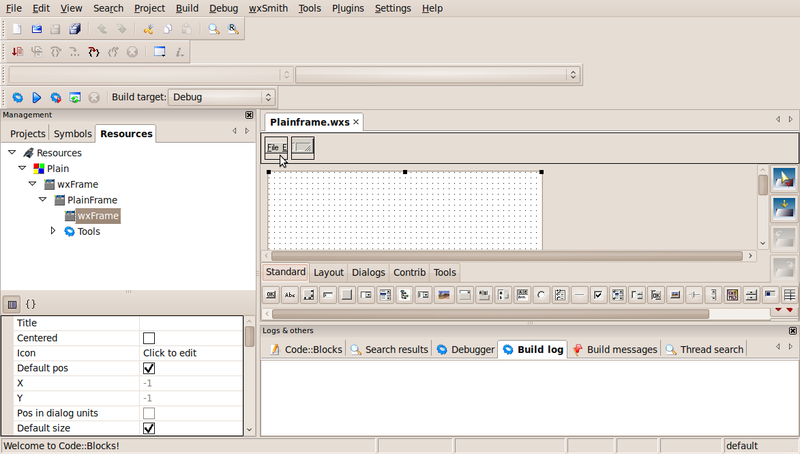
Task: Click the Build gear icon
Action: [17, 97]
